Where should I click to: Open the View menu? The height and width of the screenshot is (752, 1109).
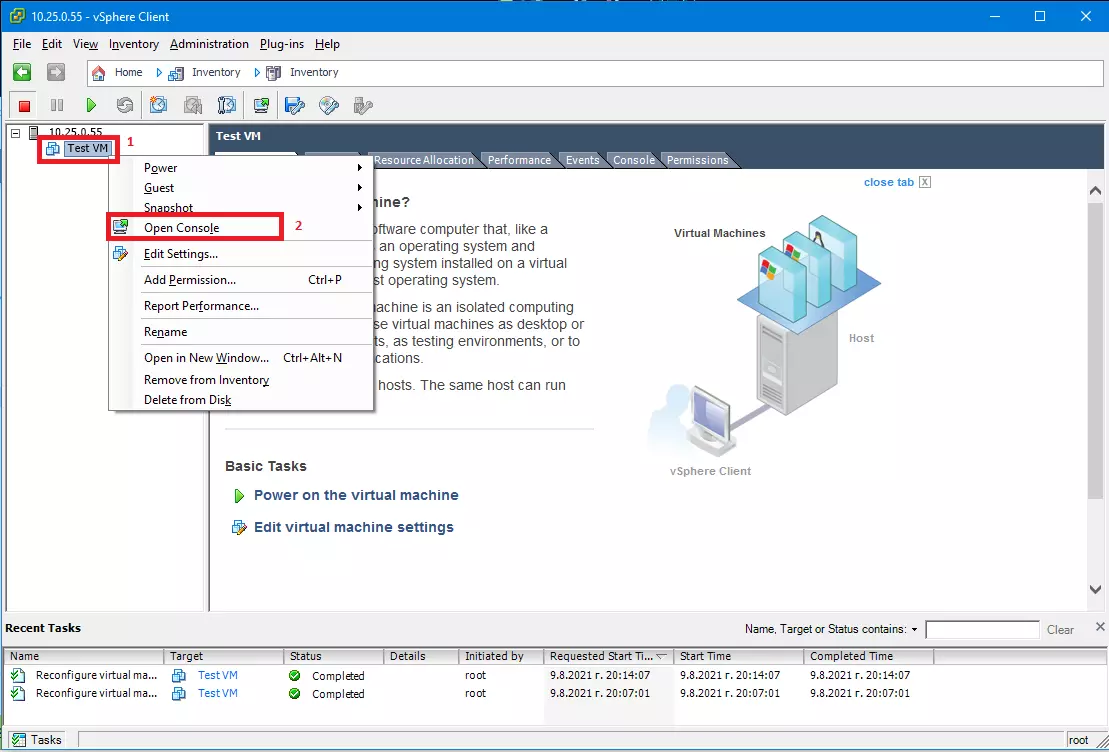click(86, 44)
